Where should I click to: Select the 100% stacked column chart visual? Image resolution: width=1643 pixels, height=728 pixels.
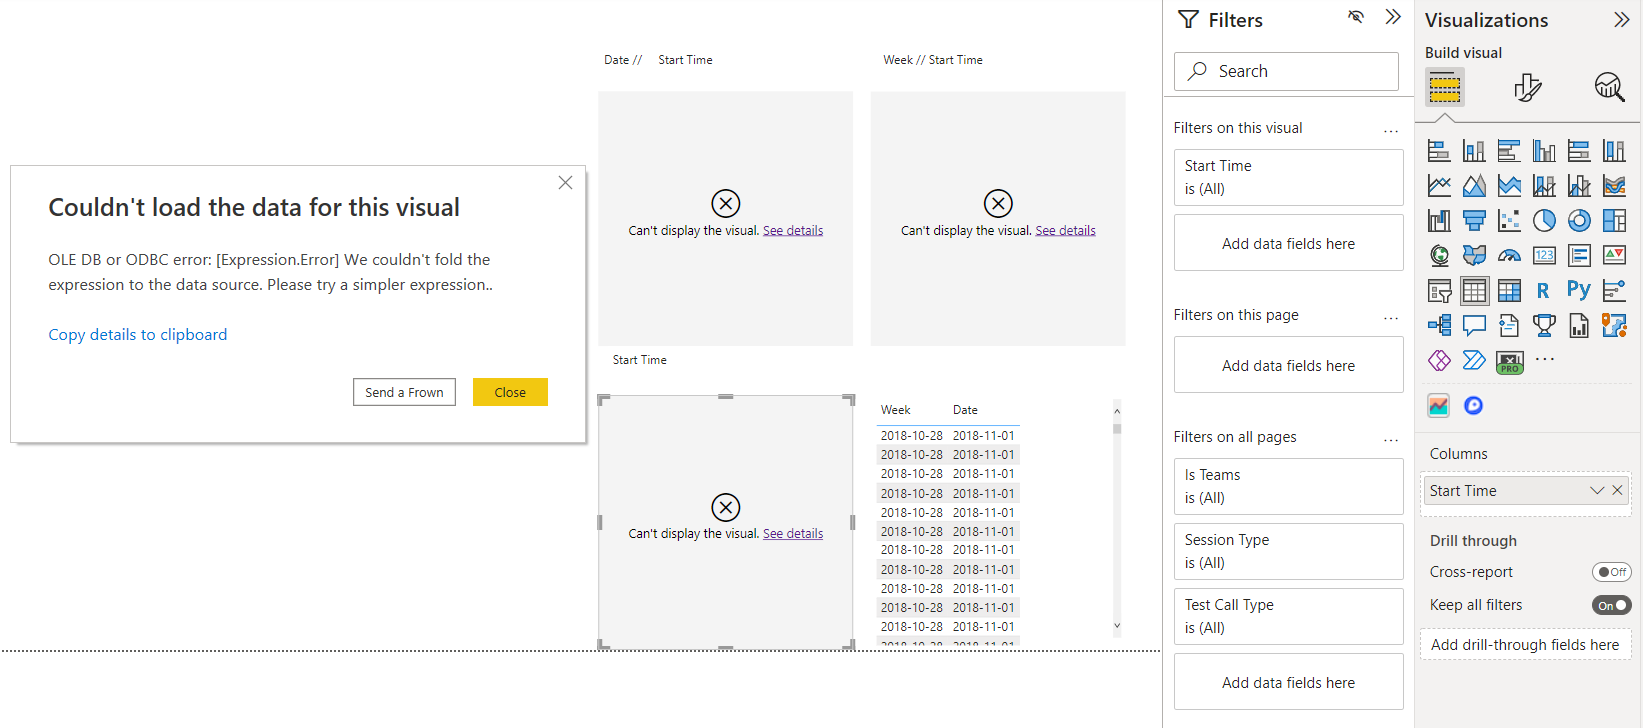point(1614,151)
